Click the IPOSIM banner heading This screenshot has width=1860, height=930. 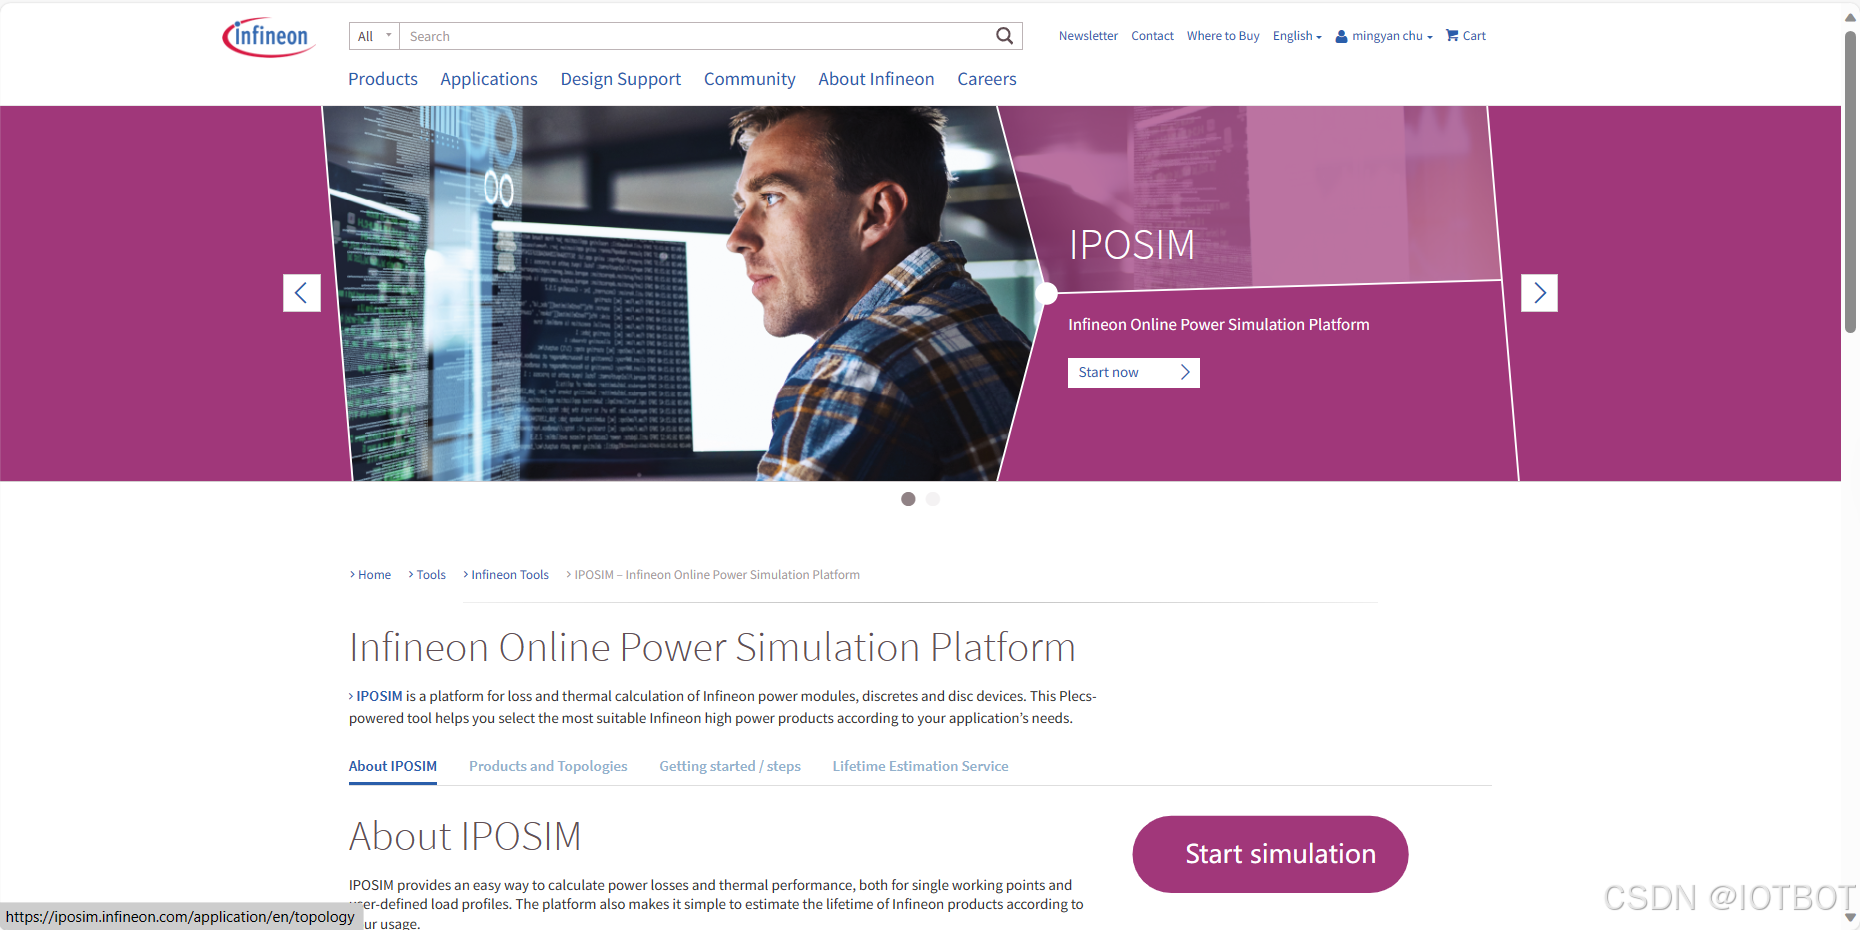(x=1132, y=245)
